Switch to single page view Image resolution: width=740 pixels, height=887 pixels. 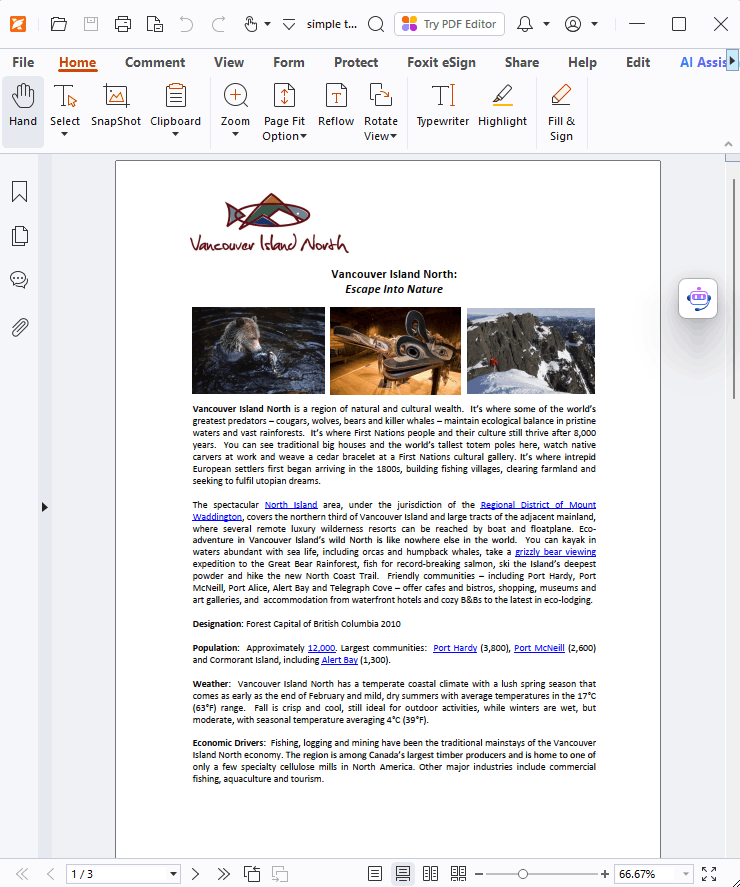point(375,874)
